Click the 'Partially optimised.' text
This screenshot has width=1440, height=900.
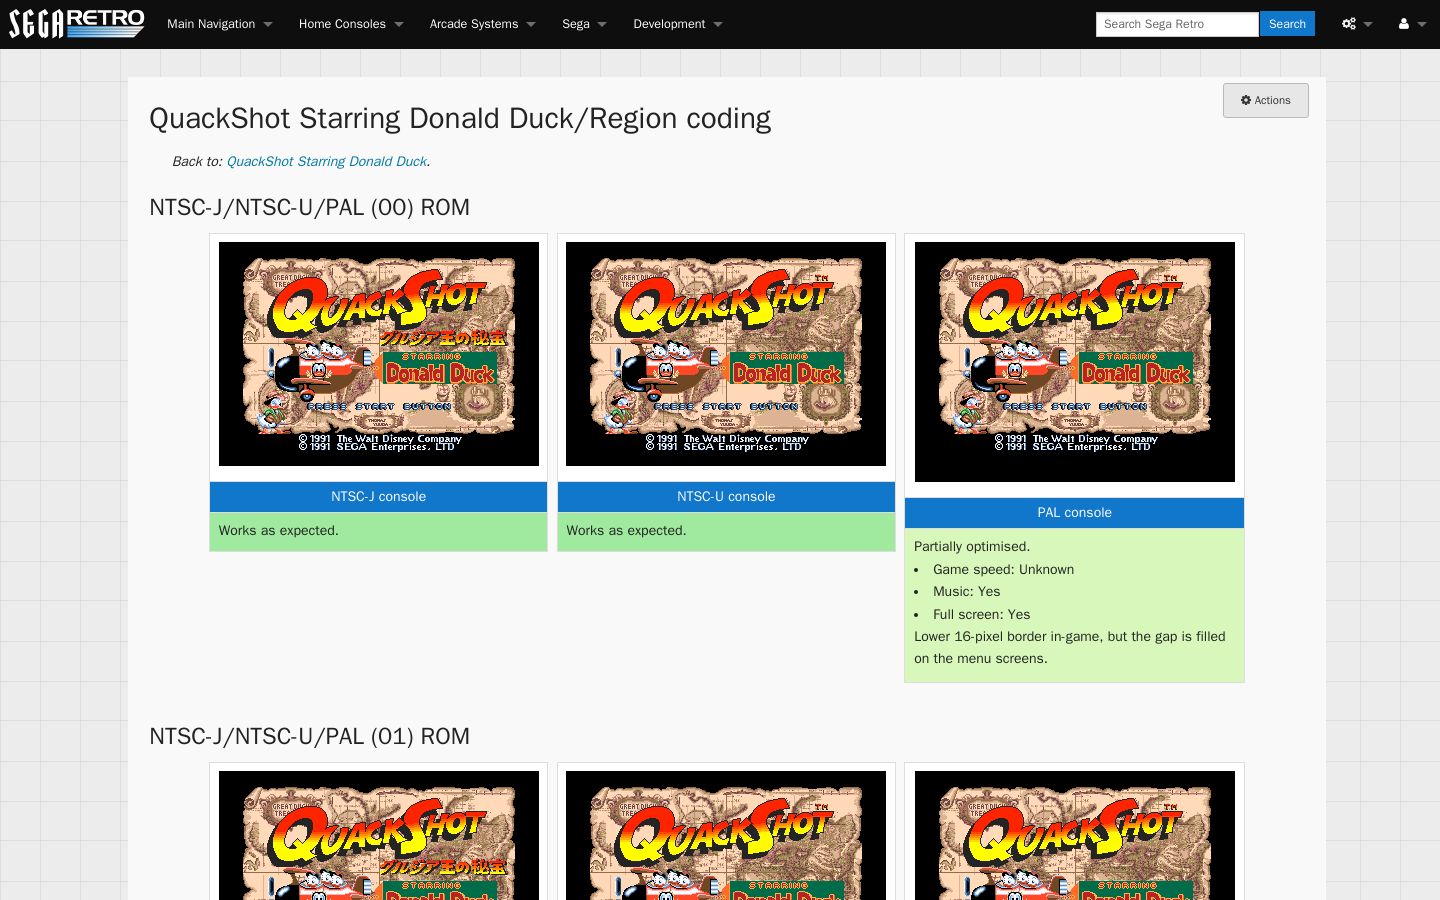[x=972, y=547]
